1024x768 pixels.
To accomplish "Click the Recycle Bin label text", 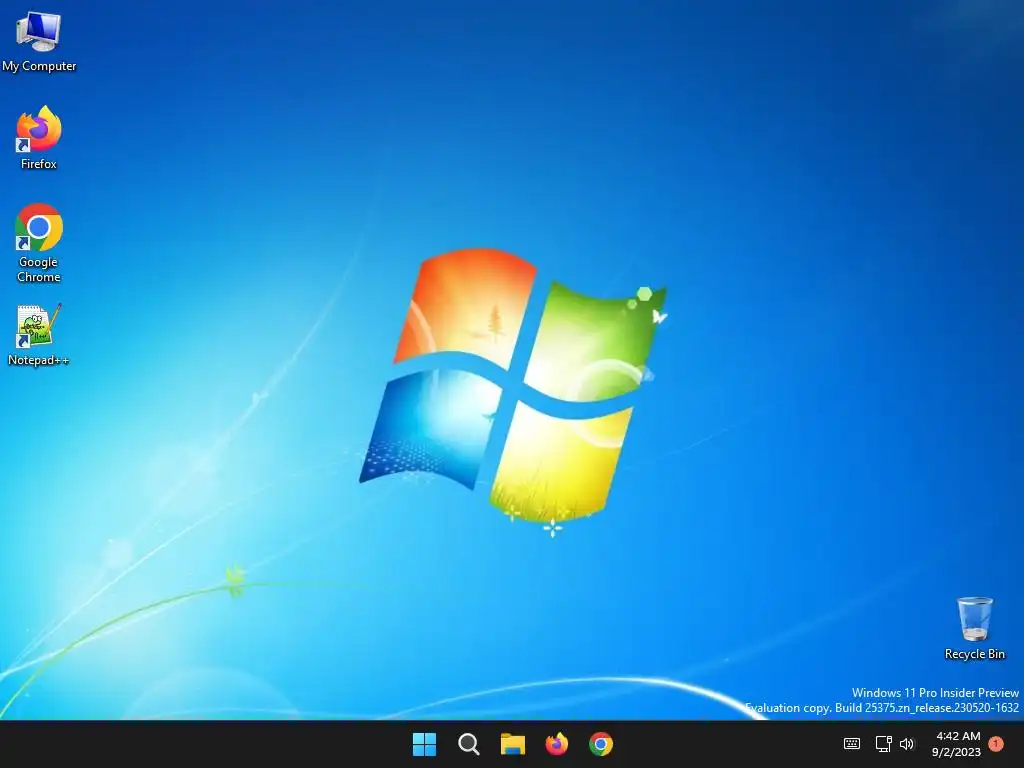I will coord(974,654).
